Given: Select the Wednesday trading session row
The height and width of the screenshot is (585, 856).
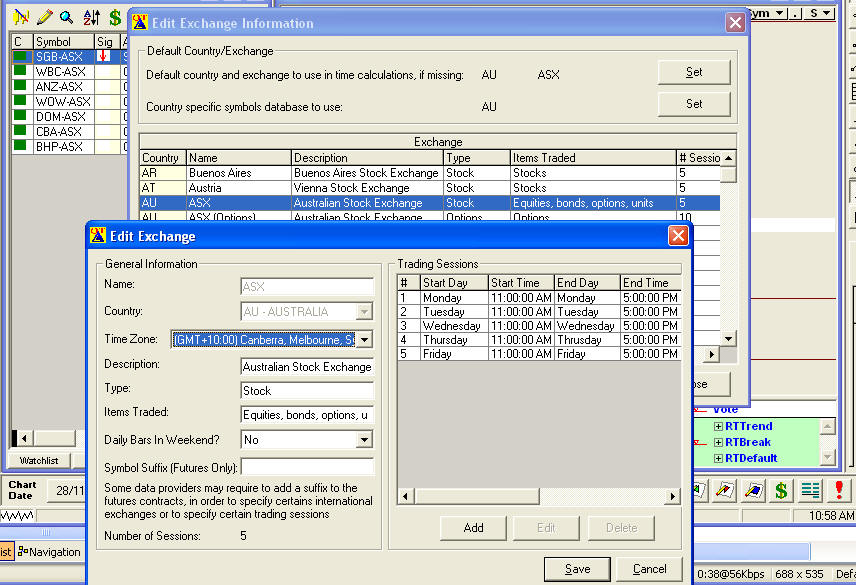Looking at the screenshot, I should pos(539,326).
